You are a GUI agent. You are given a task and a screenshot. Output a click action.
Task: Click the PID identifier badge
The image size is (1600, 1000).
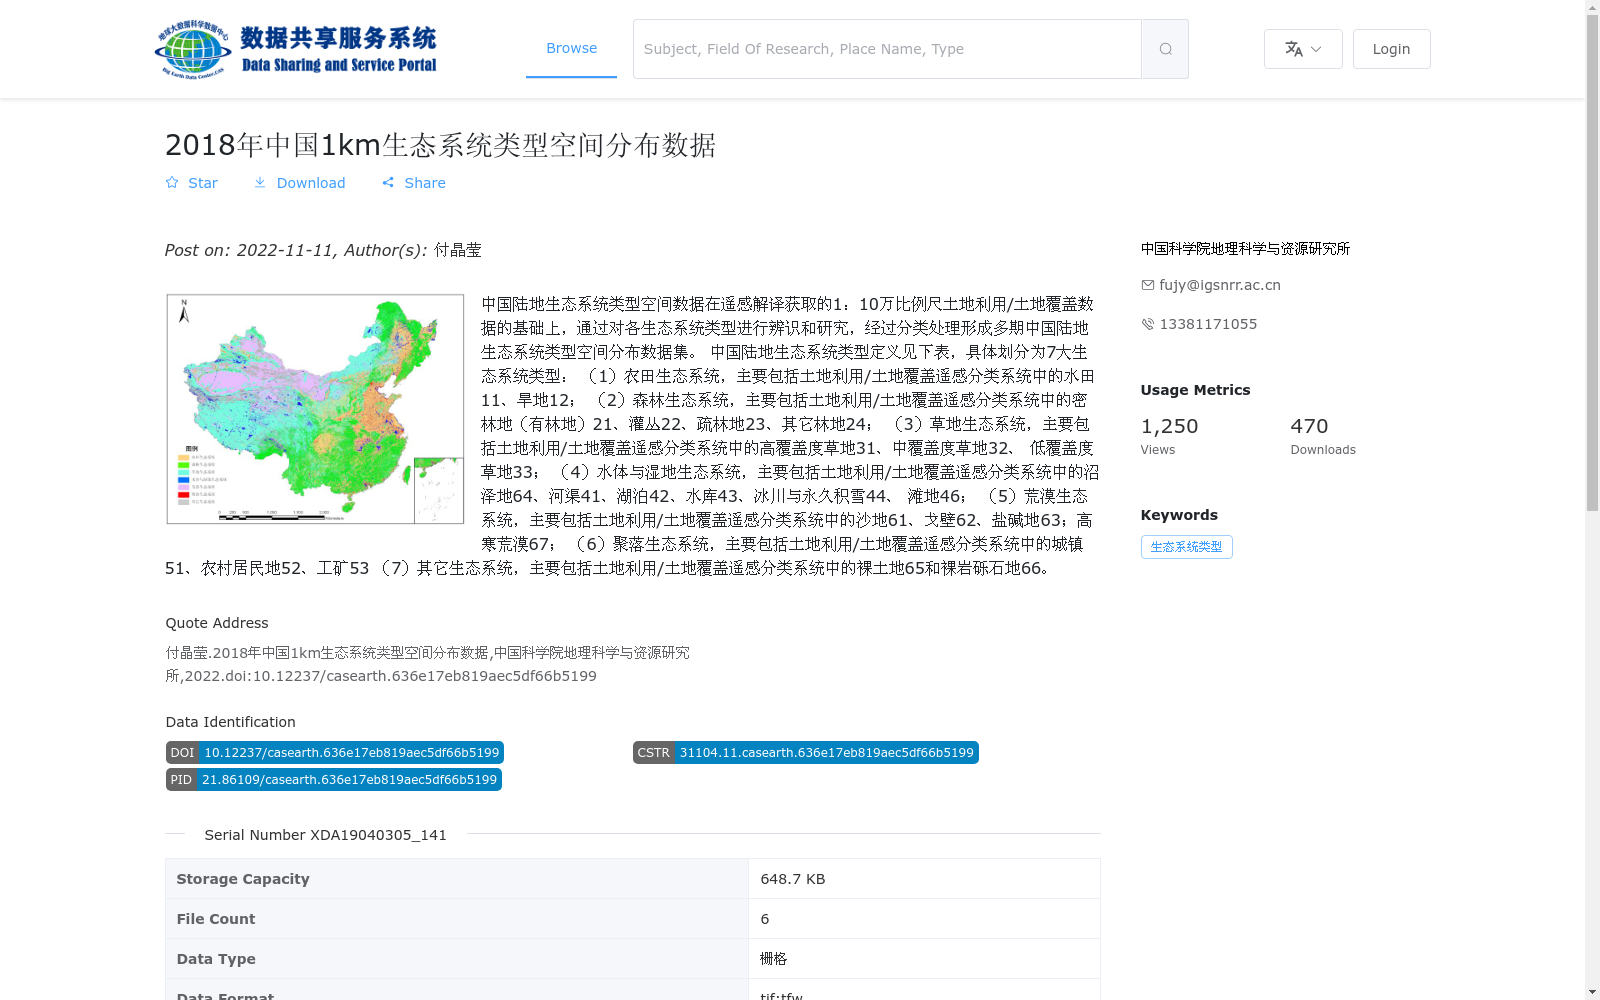click(x=333, y=780)
